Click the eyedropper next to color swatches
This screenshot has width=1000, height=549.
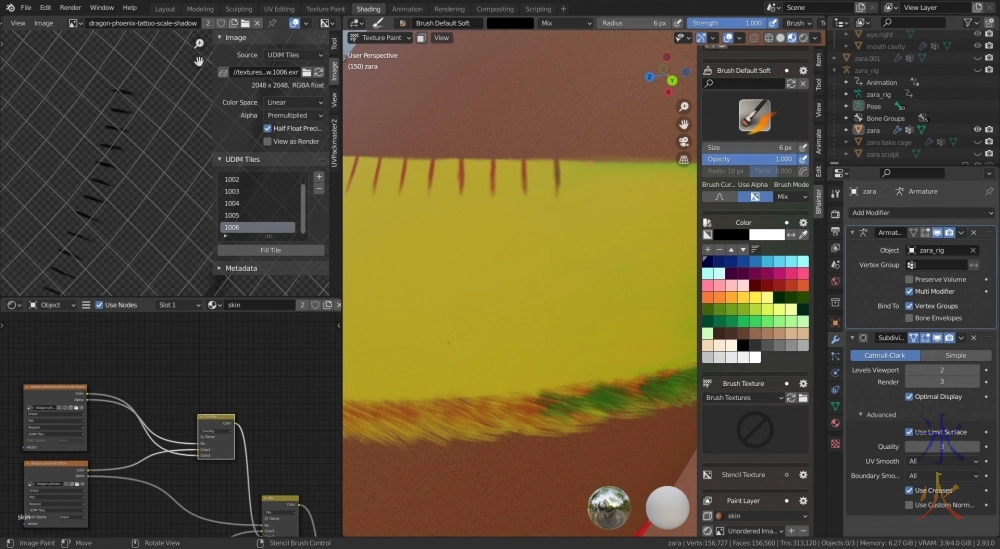click(805, 234)
